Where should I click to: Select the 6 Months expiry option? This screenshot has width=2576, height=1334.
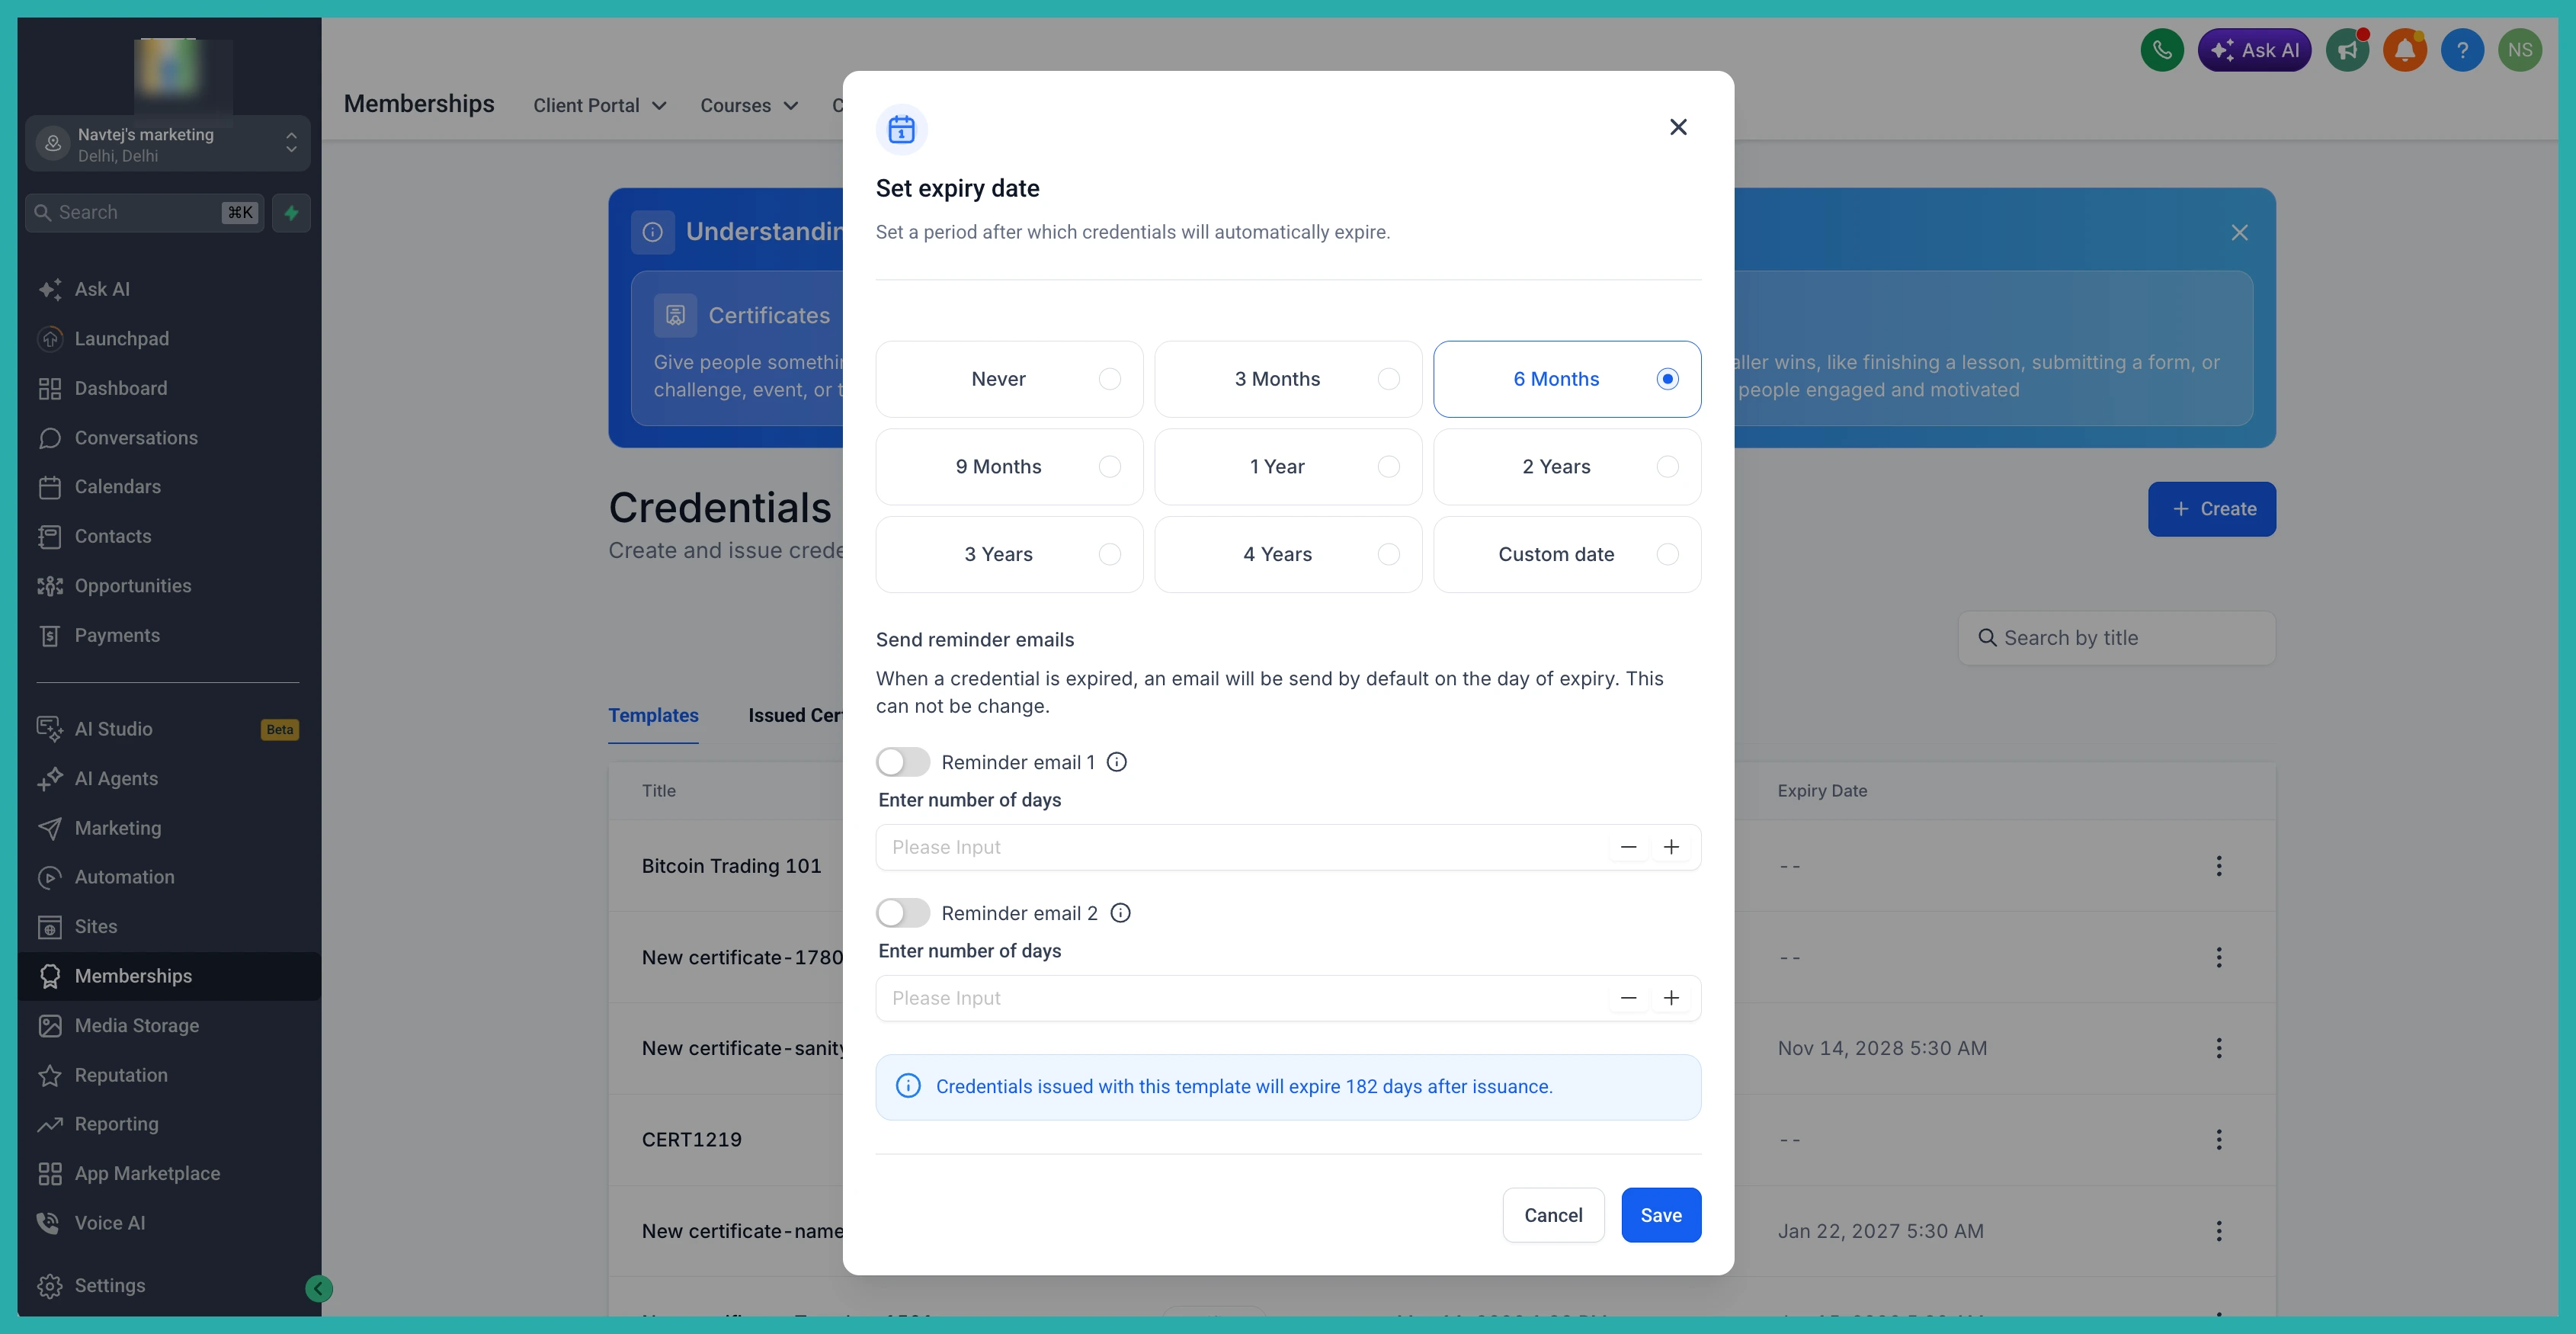point(1567,379)
